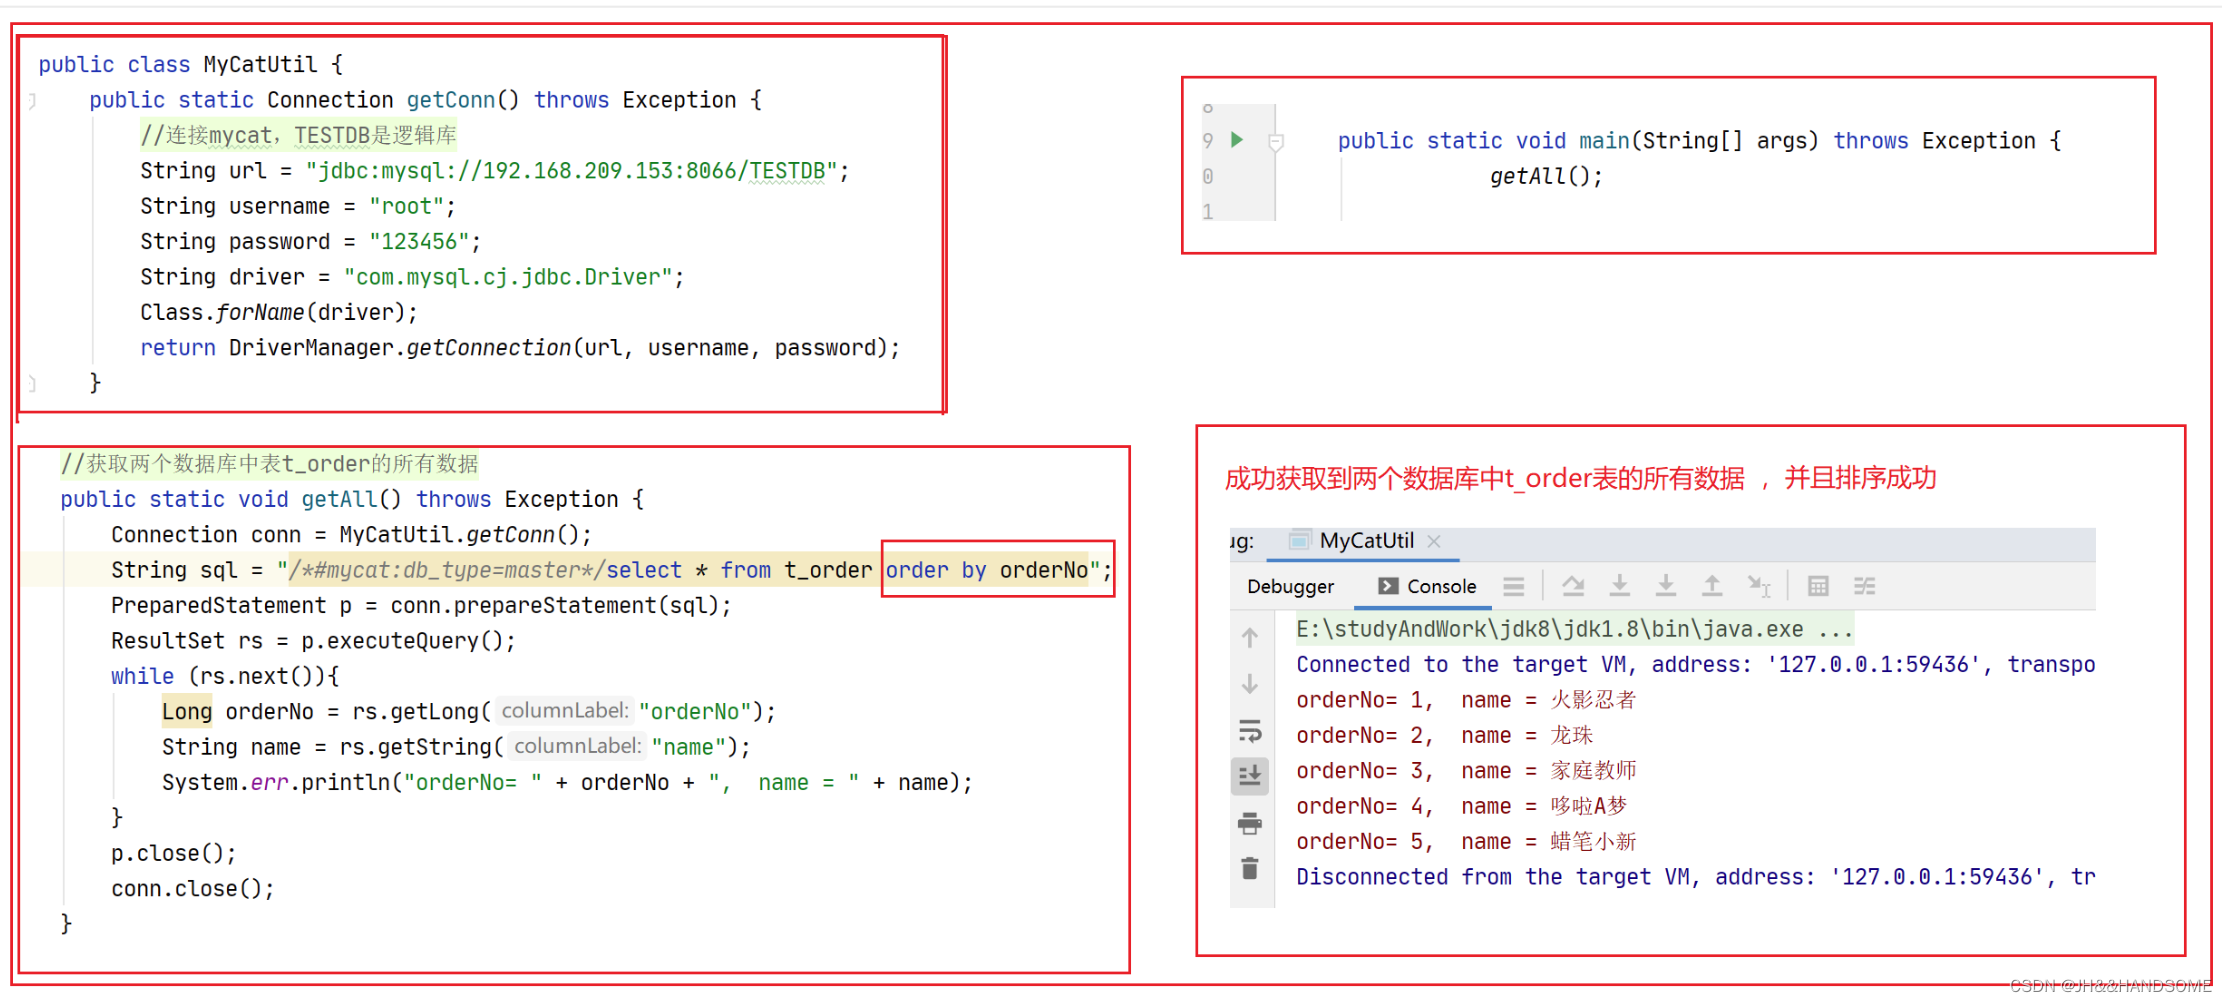Screen dimensions: 2227x1002
Task: Click the 'orderNo= 5' output line
Action: (x=1466, y=842)
